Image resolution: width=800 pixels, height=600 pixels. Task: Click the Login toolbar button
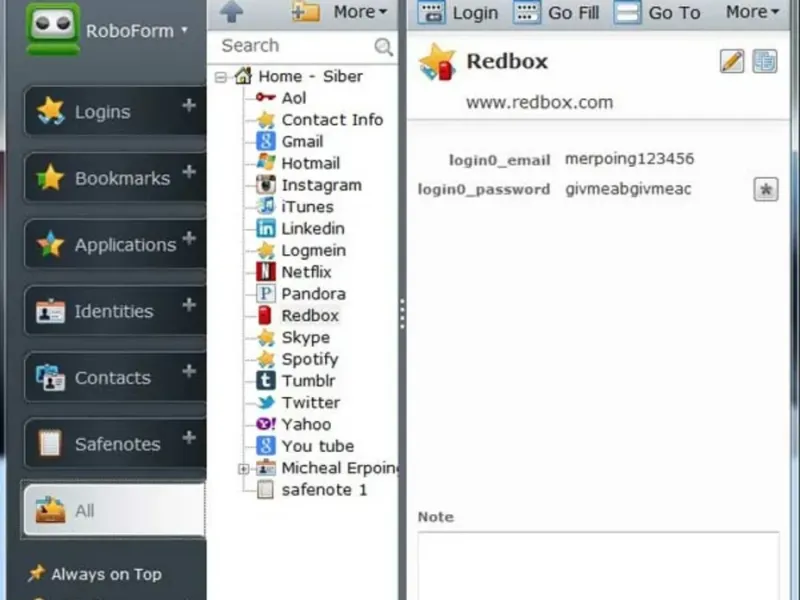coord(458,12)
